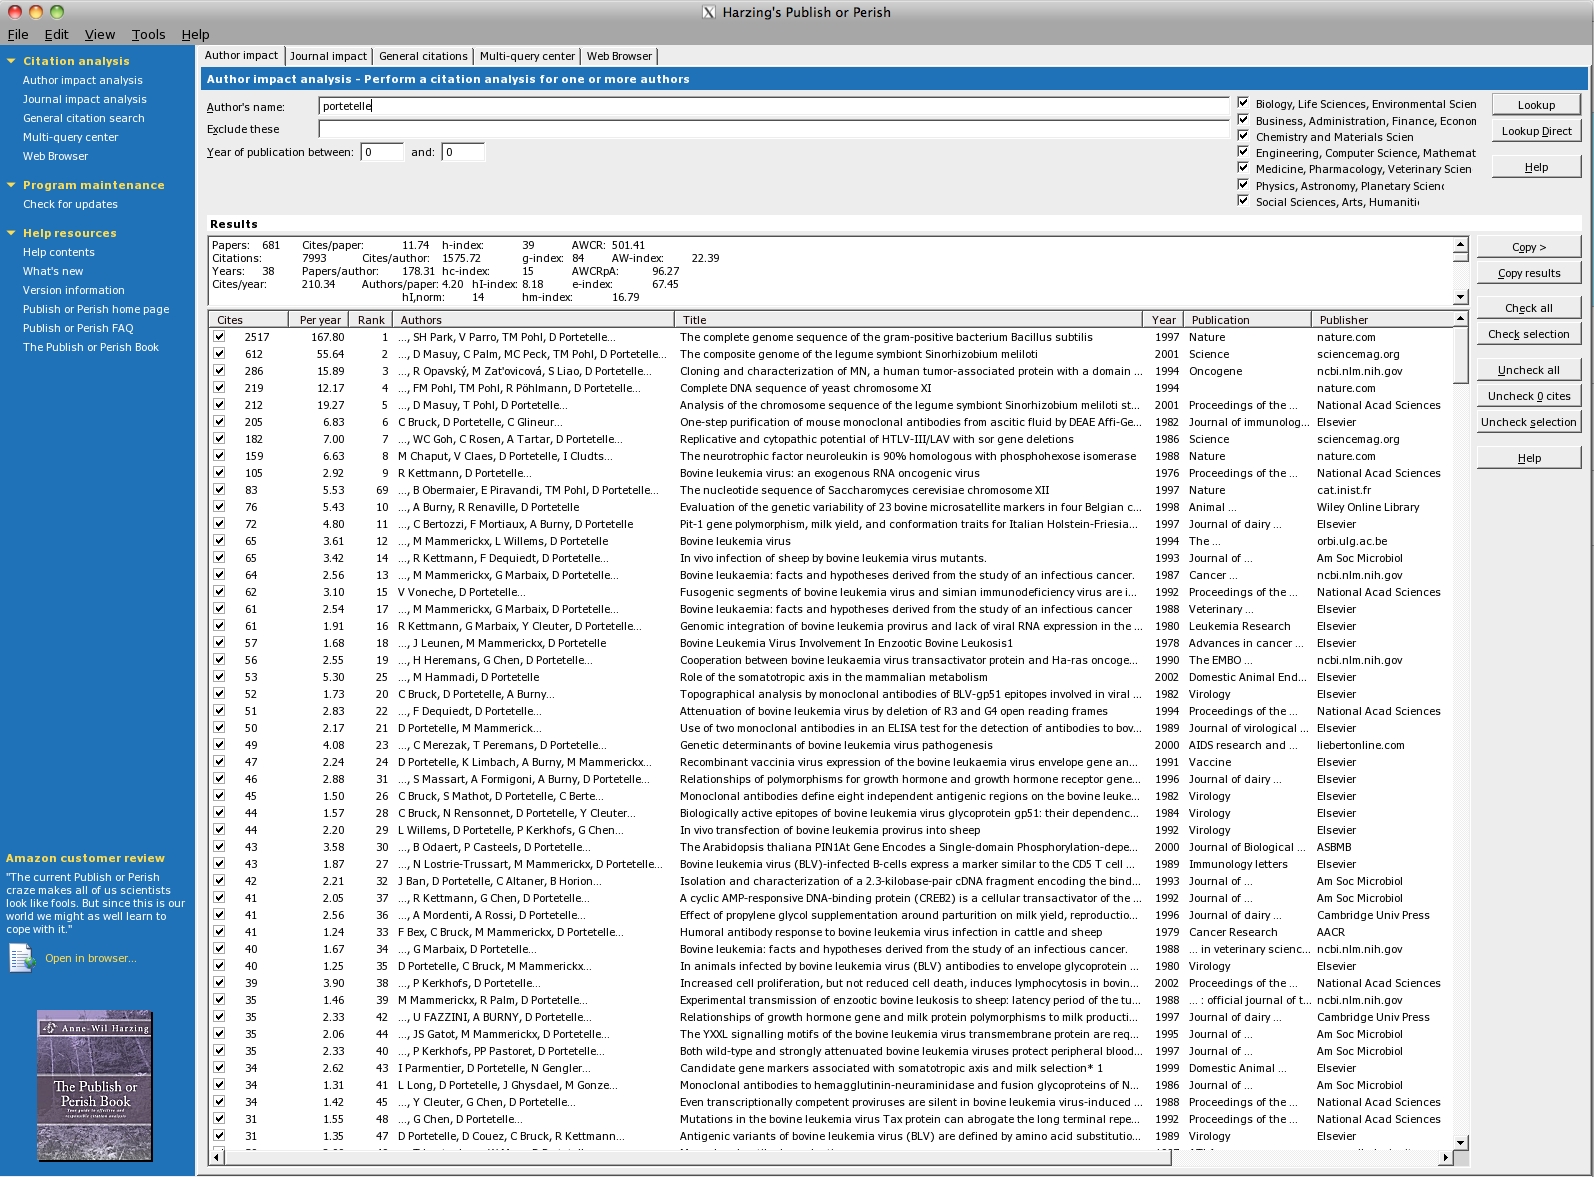The height and width of the screenshot is (1177, 1594).
Task: Click the Uncheck all button
Action: coord(1529,370)
